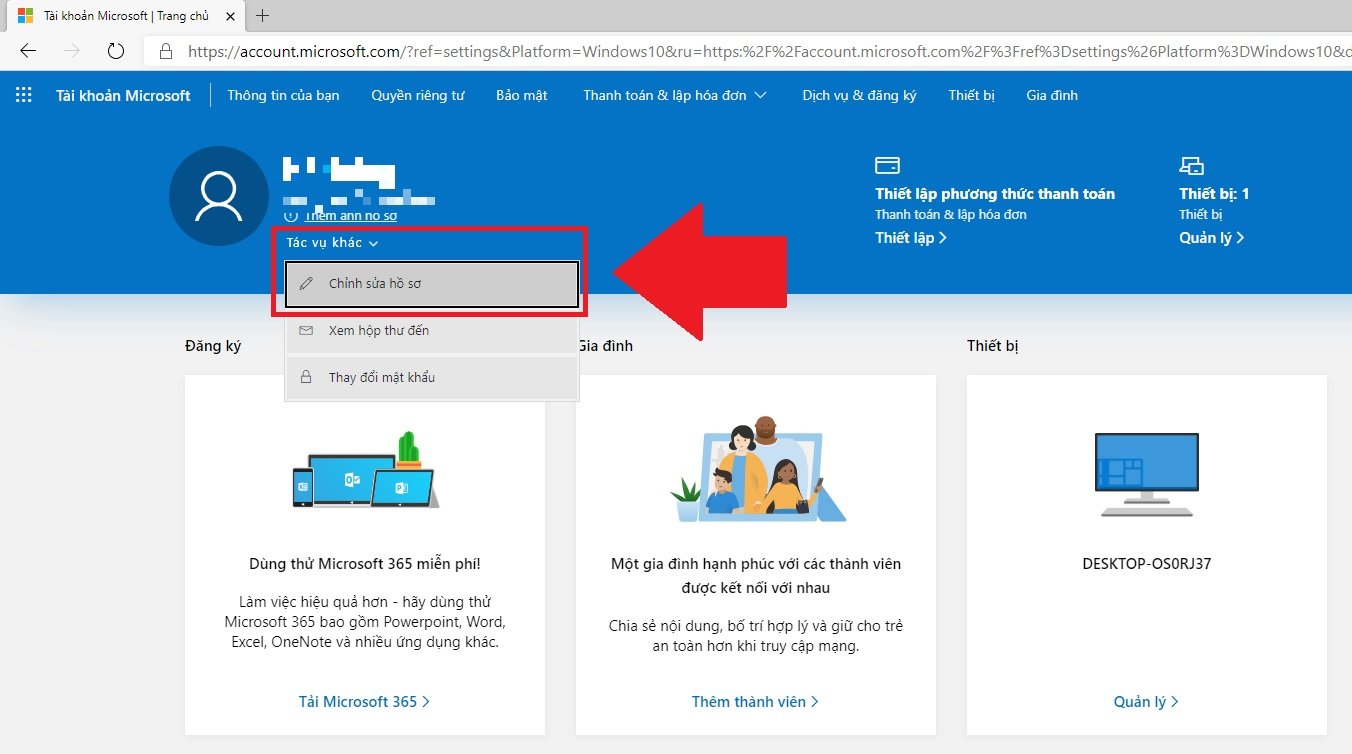Image resolution: width=1352 pixels, height=754 pixels.
Task: Click Tài khoản Microsoft home link
Action: (123, 95)
